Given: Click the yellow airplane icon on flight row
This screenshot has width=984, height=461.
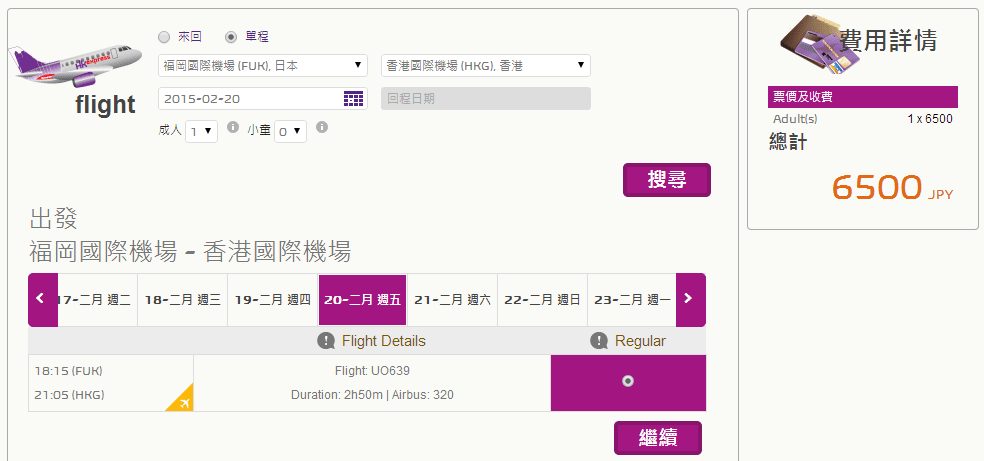Looking at the screenshot, I should pos(180,399).
